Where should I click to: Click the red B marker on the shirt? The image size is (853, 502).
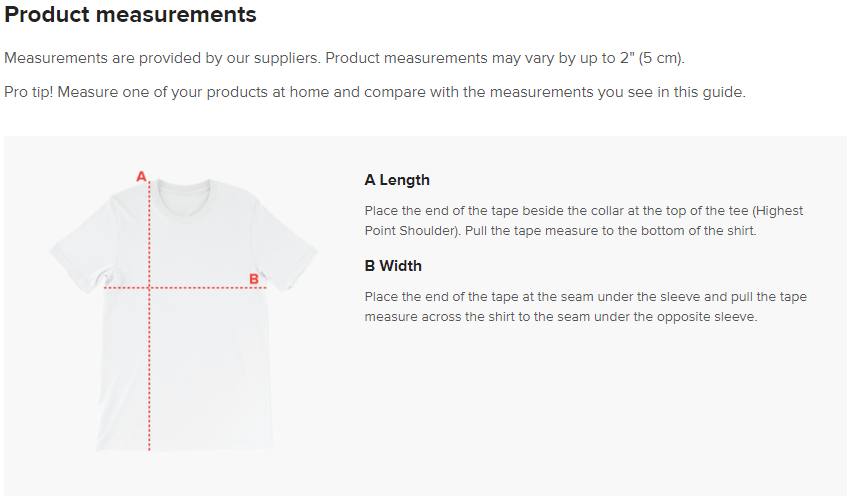[254, 279]
